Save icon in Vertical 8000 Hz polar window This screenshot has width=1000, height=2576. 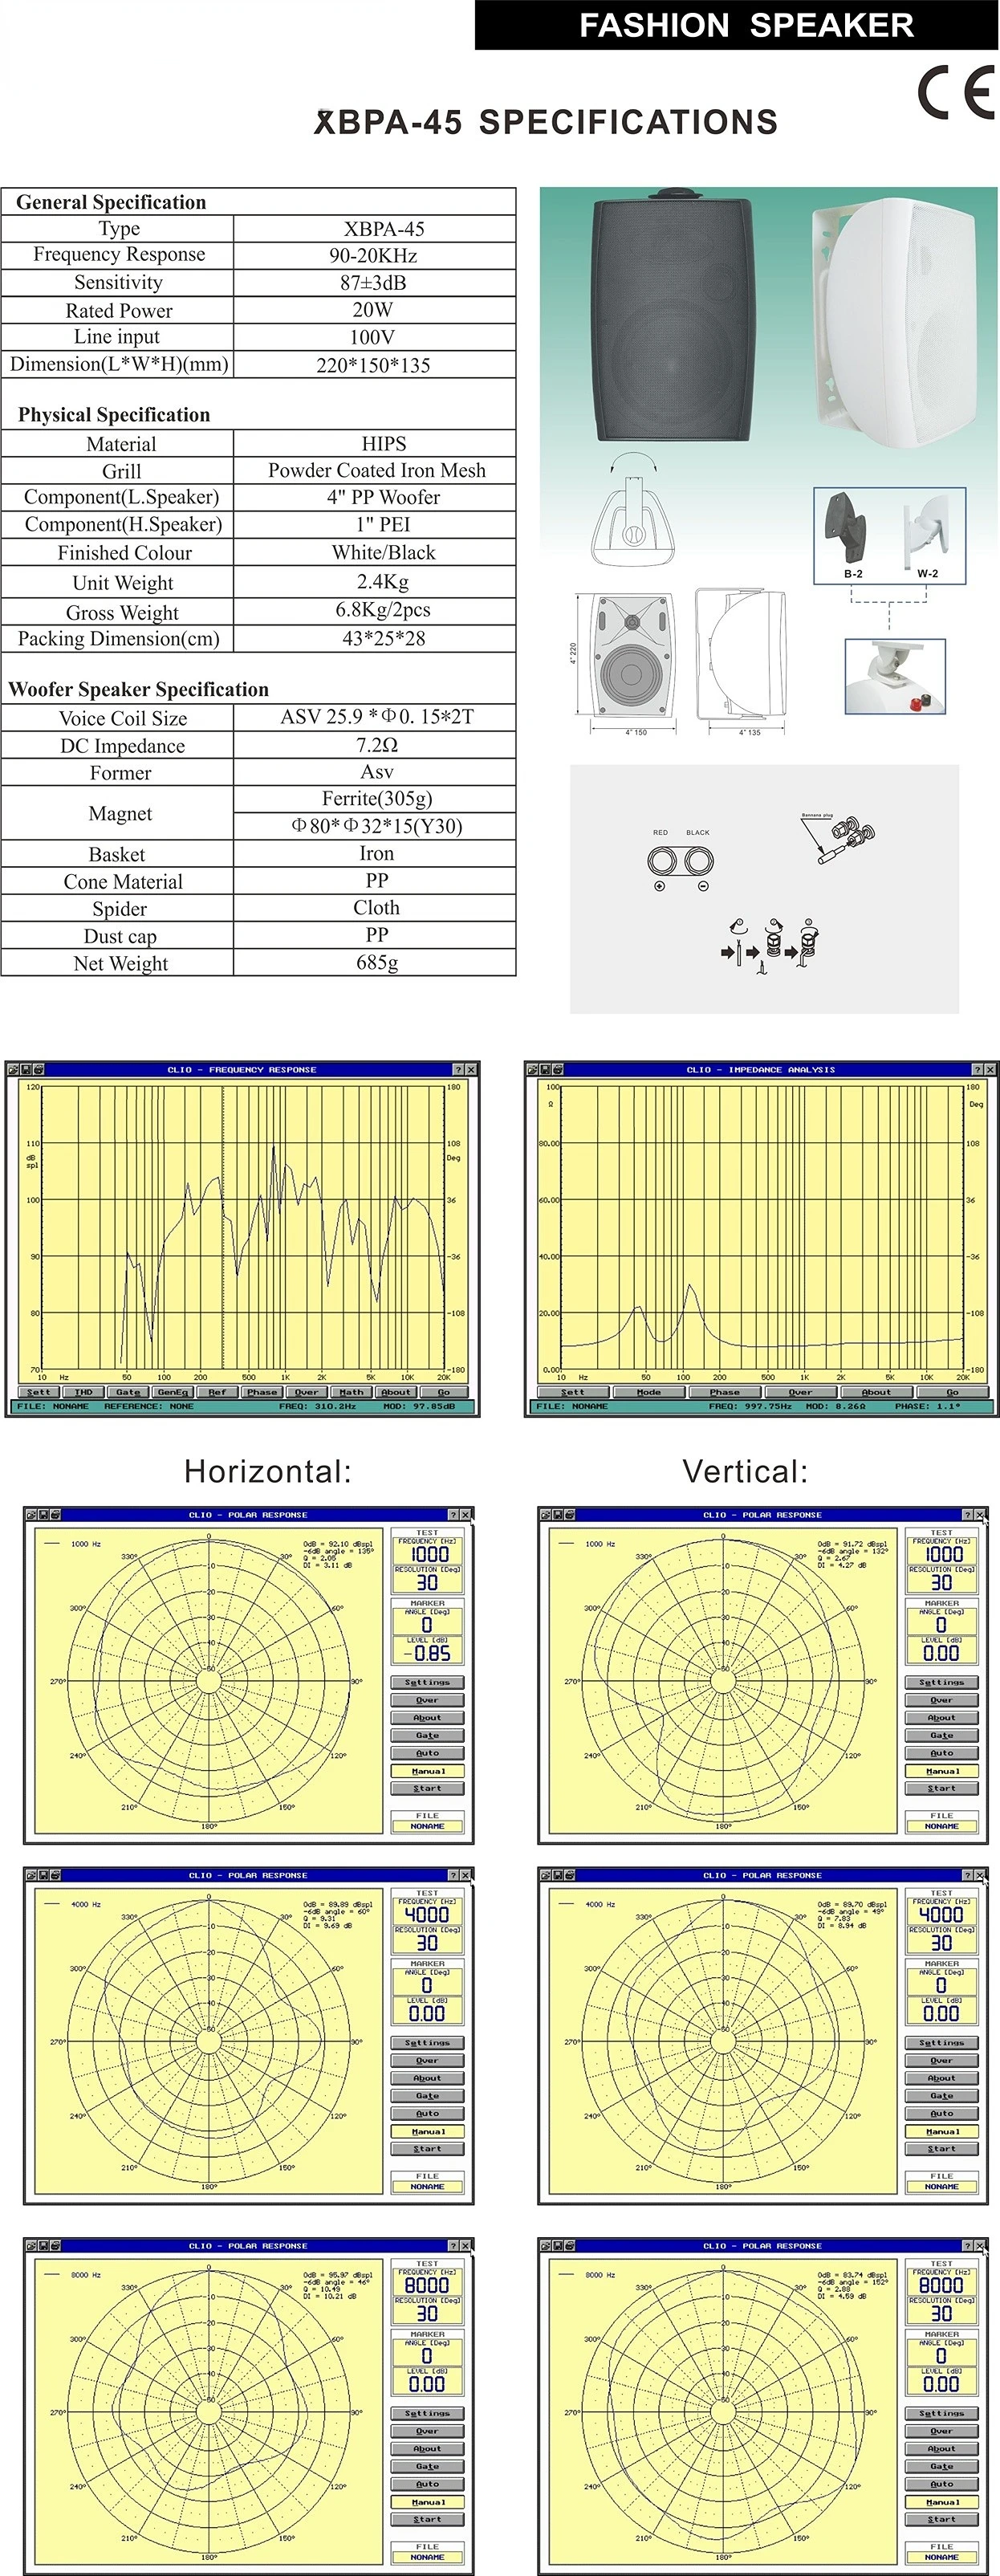pyautogui.click(x=557, y=2245)
